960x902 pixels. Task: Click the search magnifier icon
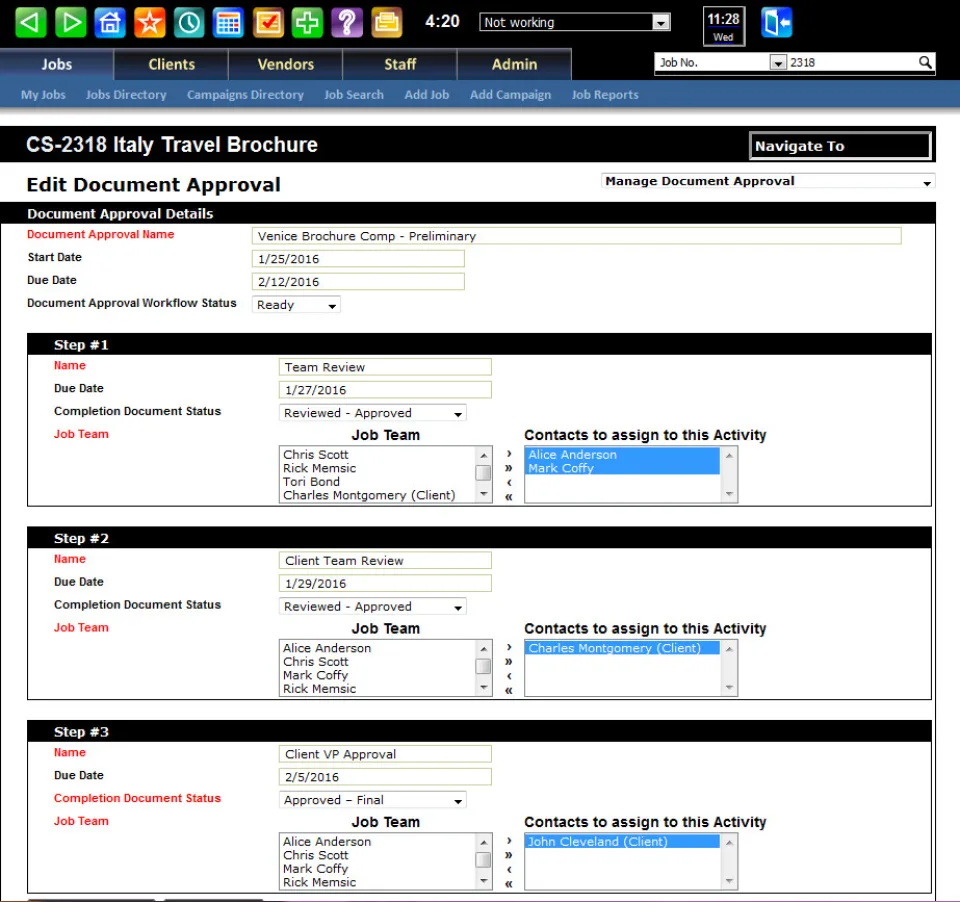pos(925,62)
